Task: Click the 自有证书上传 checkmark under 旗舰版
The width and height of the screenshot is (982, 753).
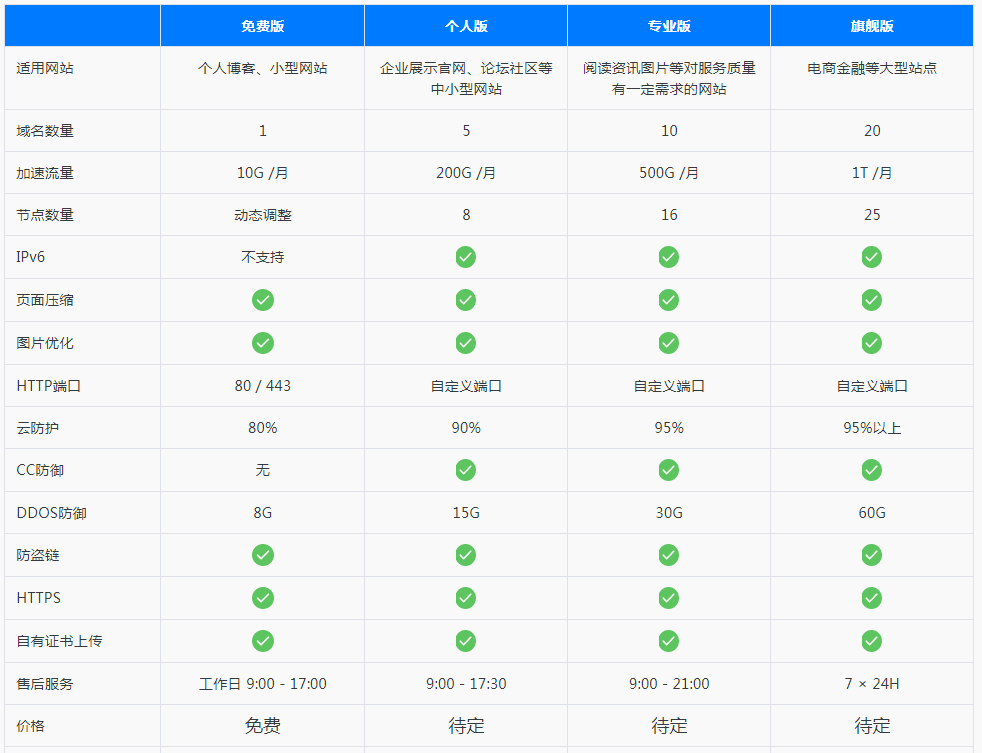Action: [871, 641]
